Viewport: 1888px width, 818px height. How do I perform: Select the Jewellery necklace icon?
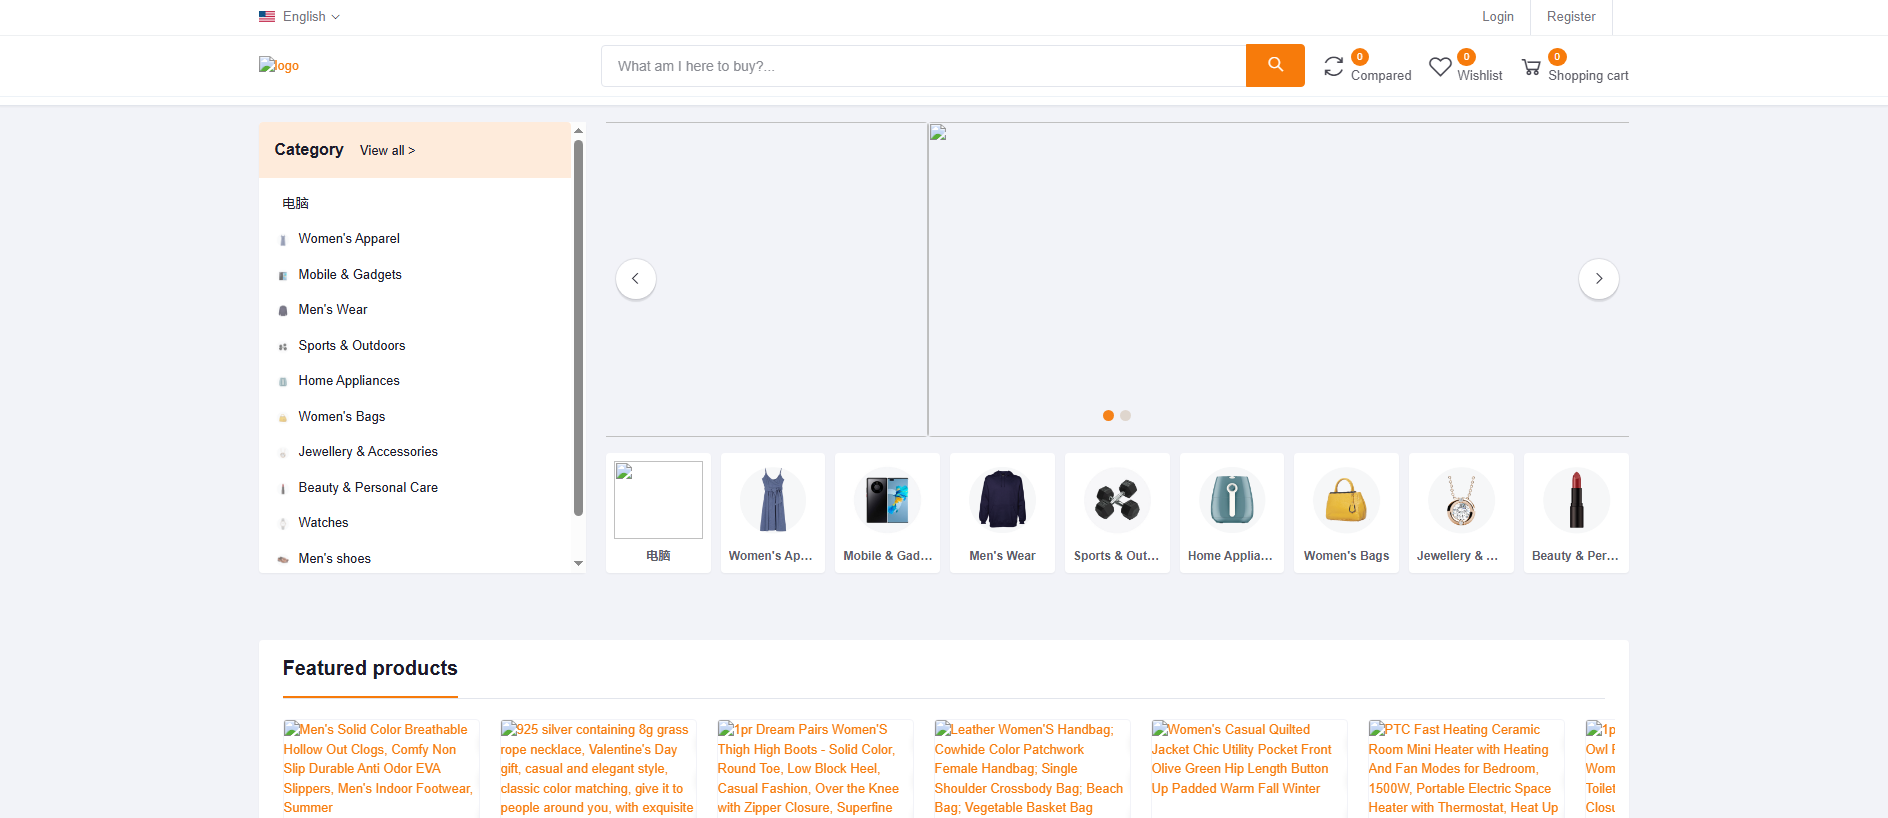(1461, 500)
